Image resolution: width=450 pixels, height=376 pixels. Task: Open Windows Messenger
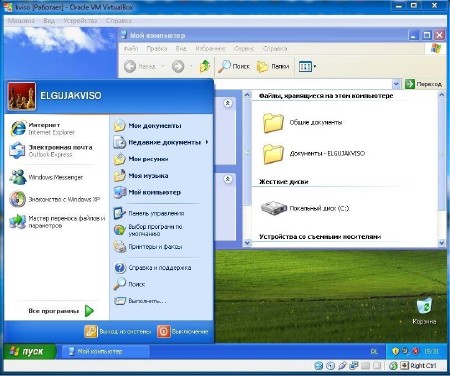pyautogui.click(x=46, y=177)
